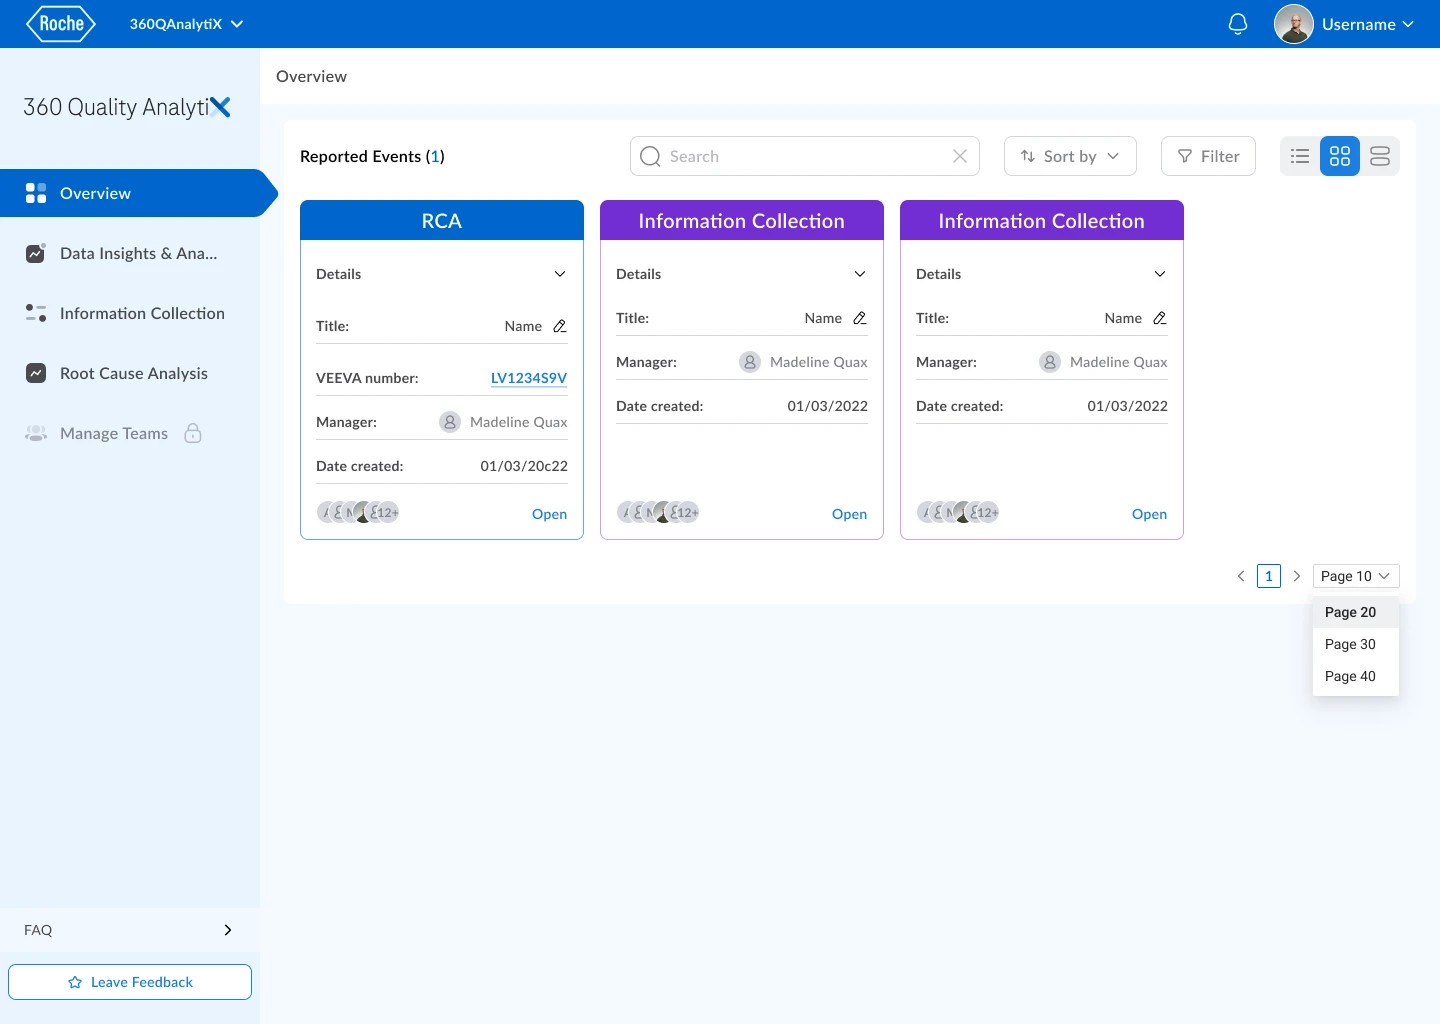The width and height of the screenshot is (1440, 1024).
Task: Choose Page 30 from dropdown list
Action: click(1356, 644)
